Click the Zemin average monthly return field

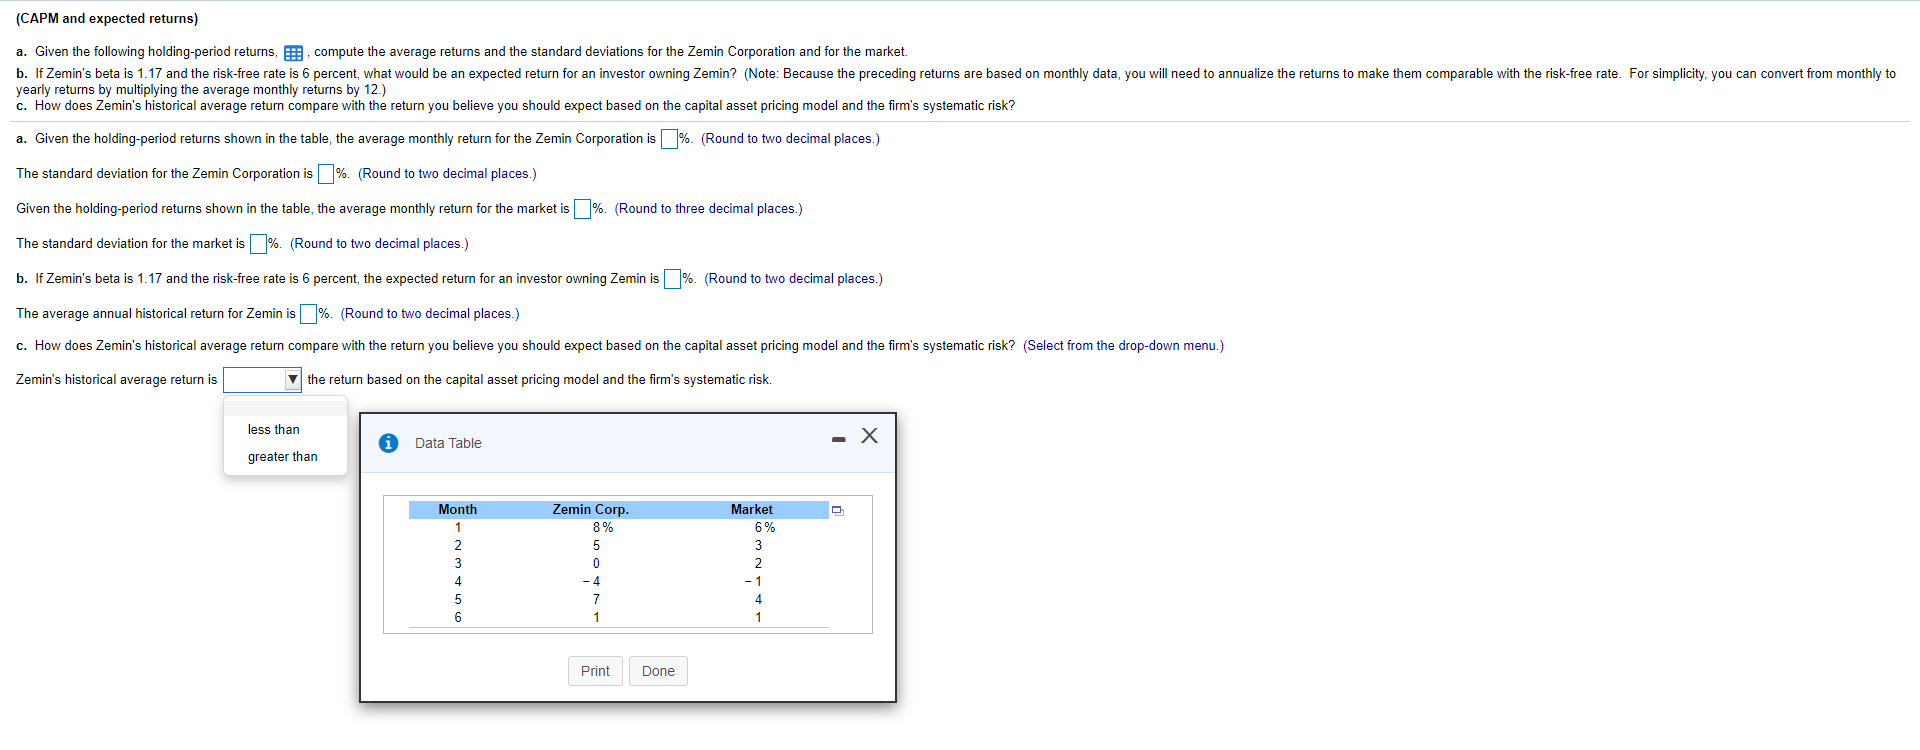669,139
